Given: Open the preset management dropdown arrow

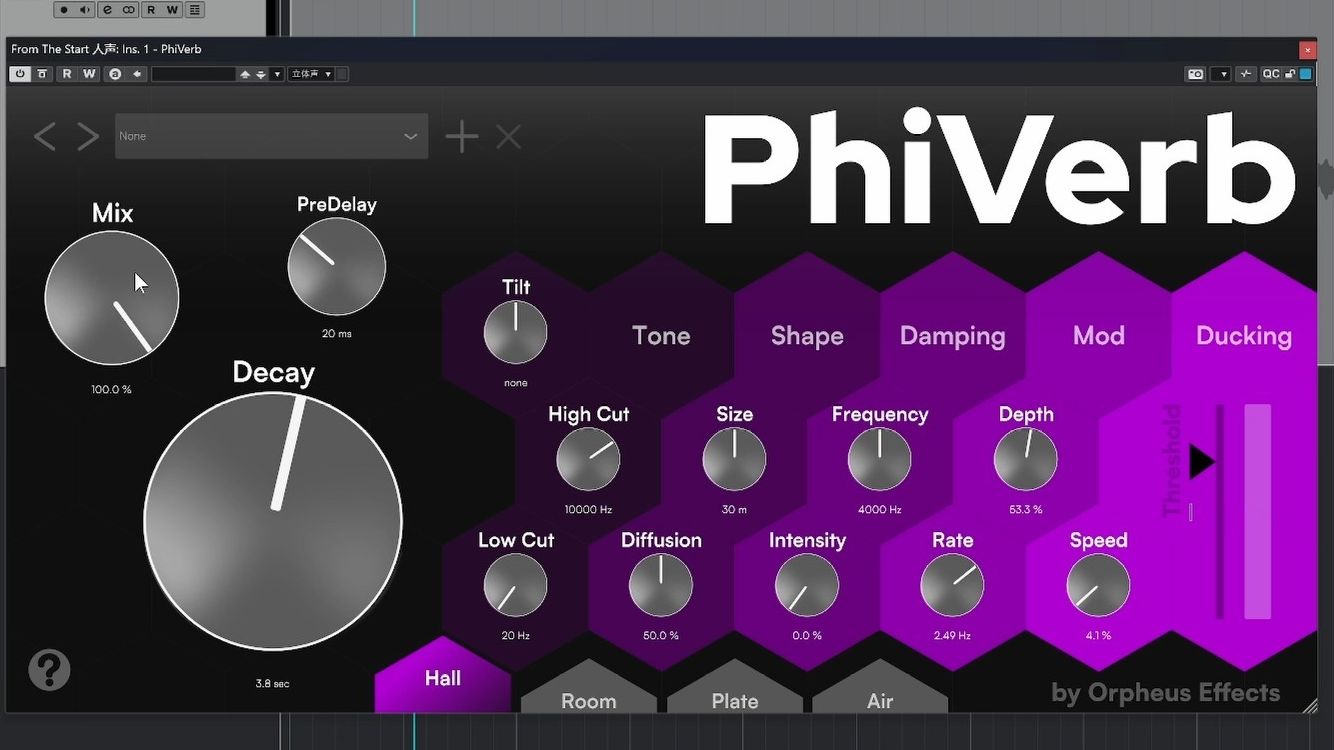Looking at the screenshot, I should [x=277, y=74].
